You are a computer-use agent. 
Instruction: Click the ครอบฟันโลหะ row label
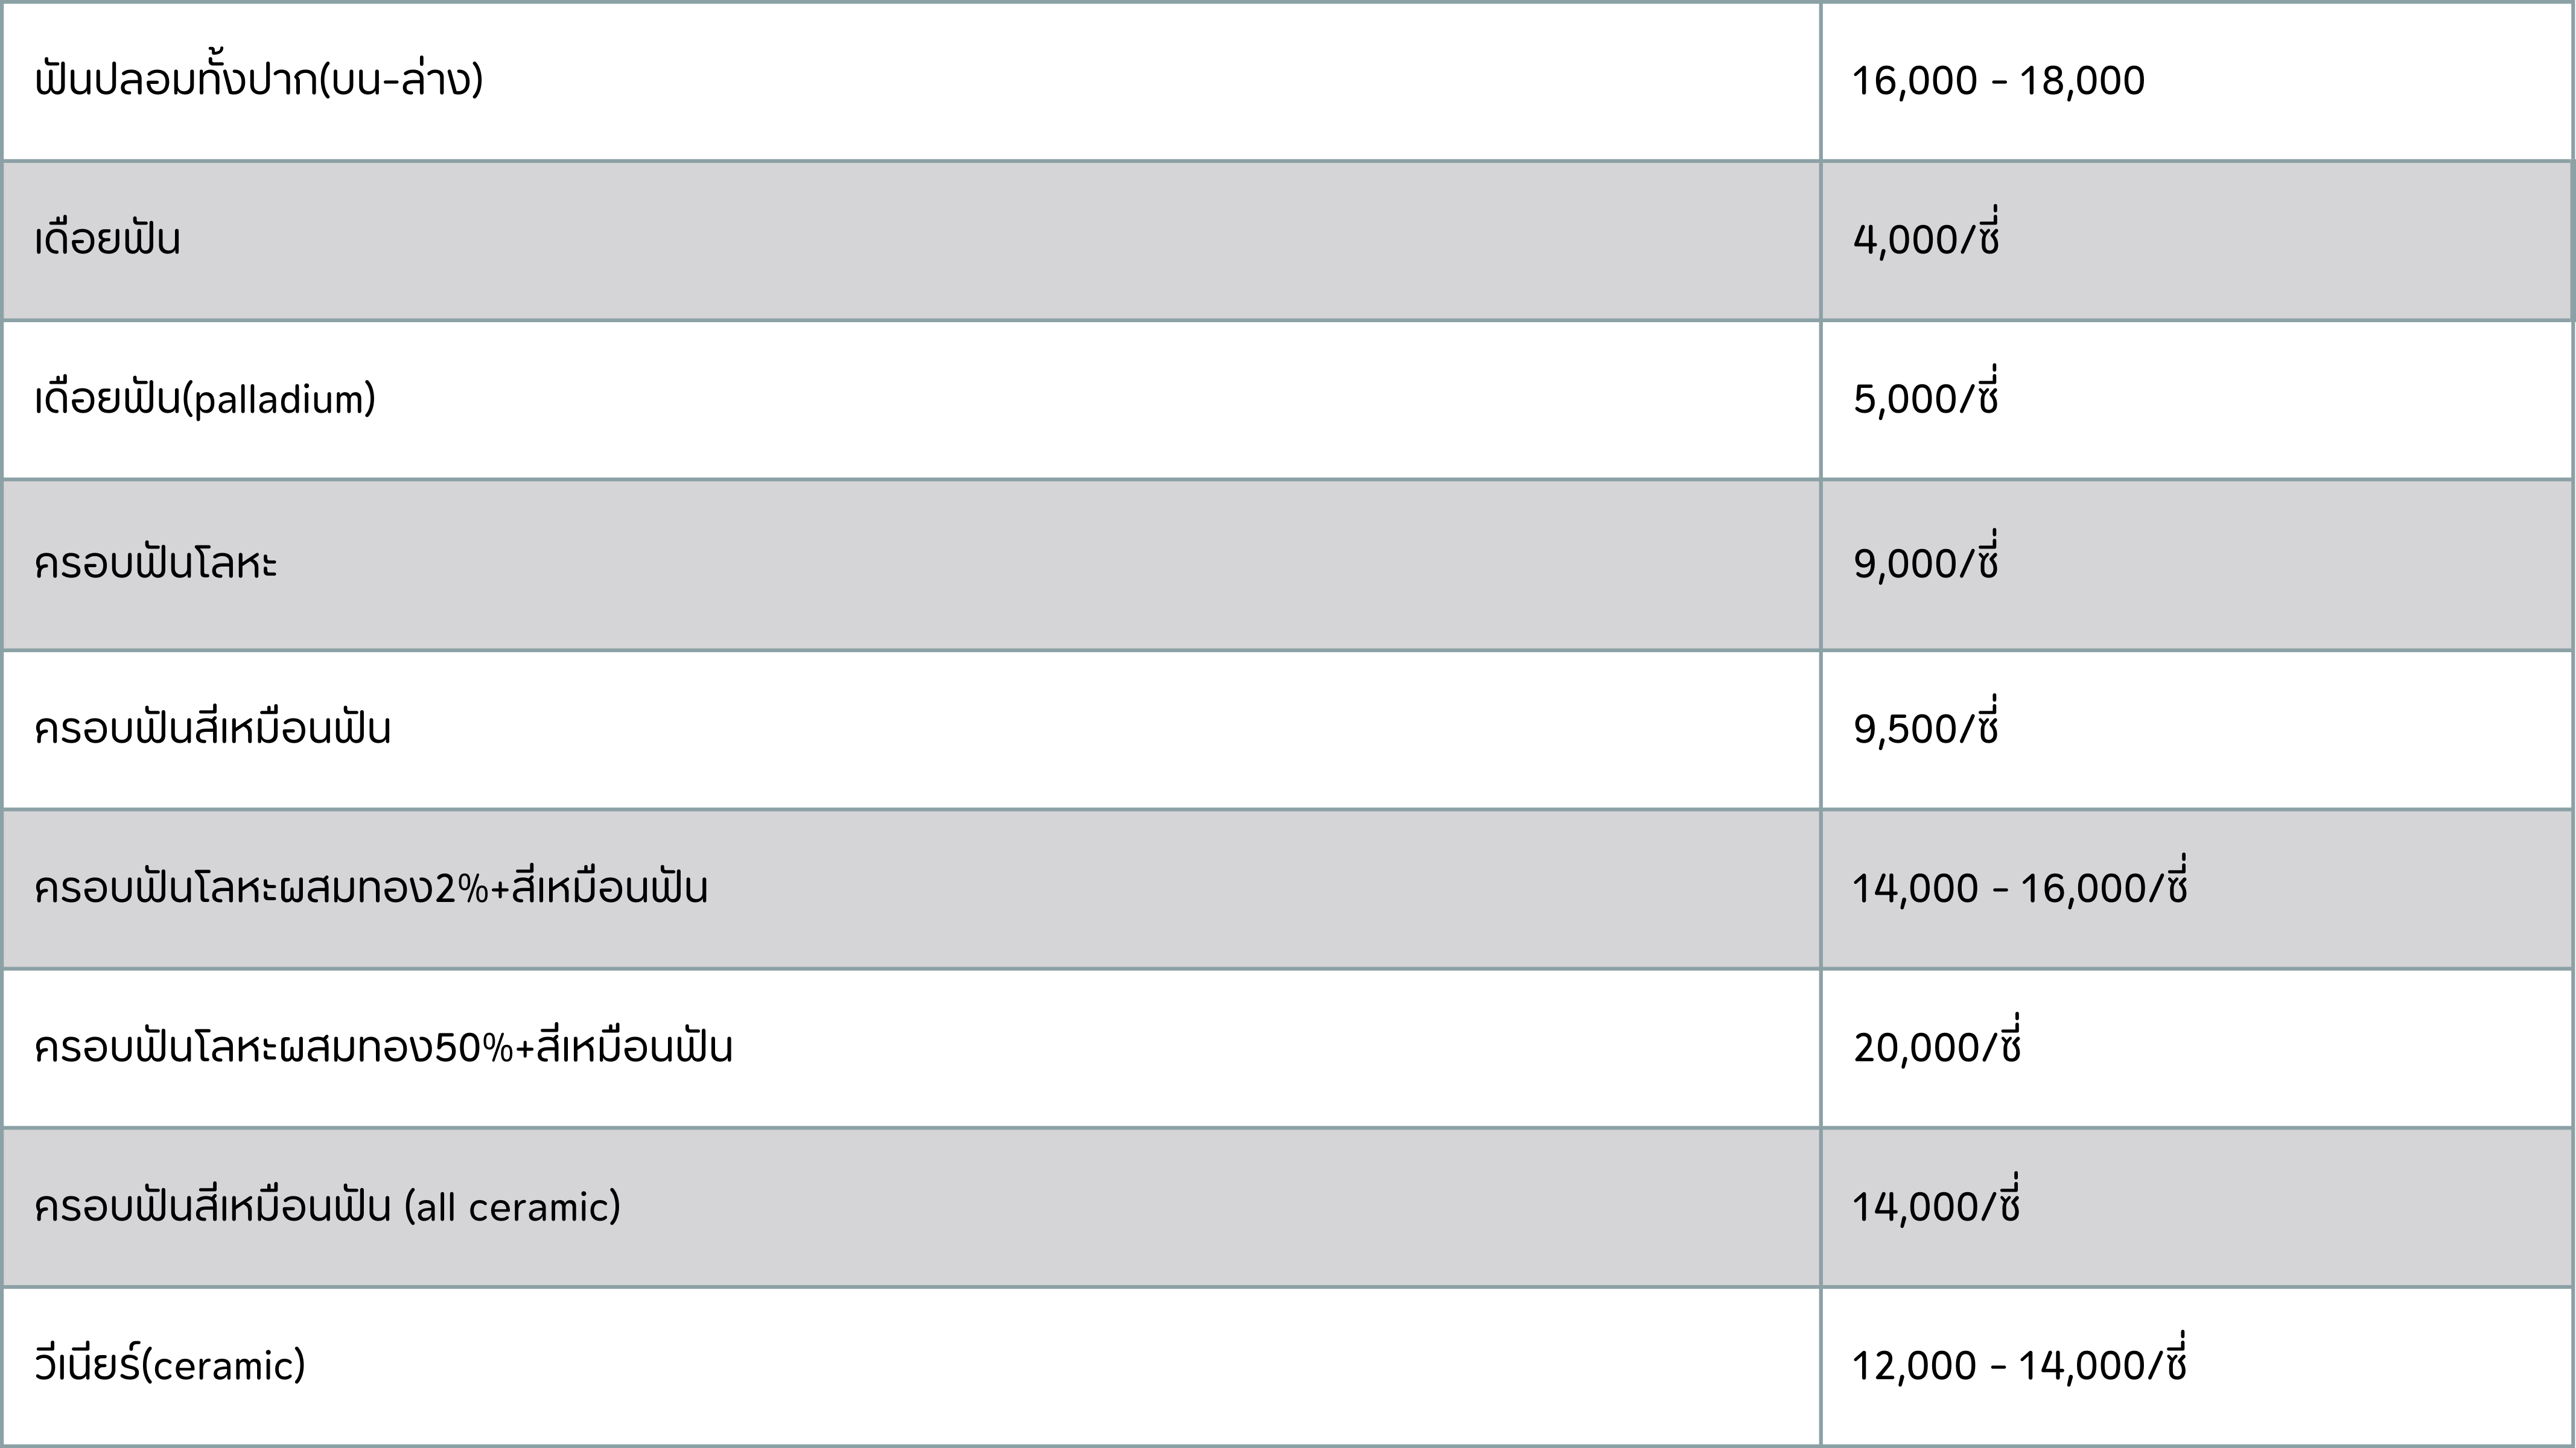155,565
